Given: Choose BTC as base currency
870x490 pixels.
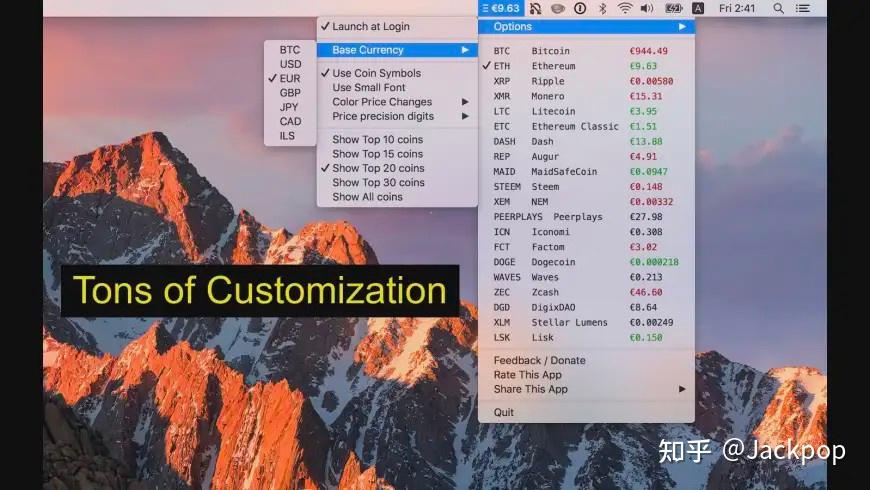Looking at the screenshot, I should pos(290,49).
